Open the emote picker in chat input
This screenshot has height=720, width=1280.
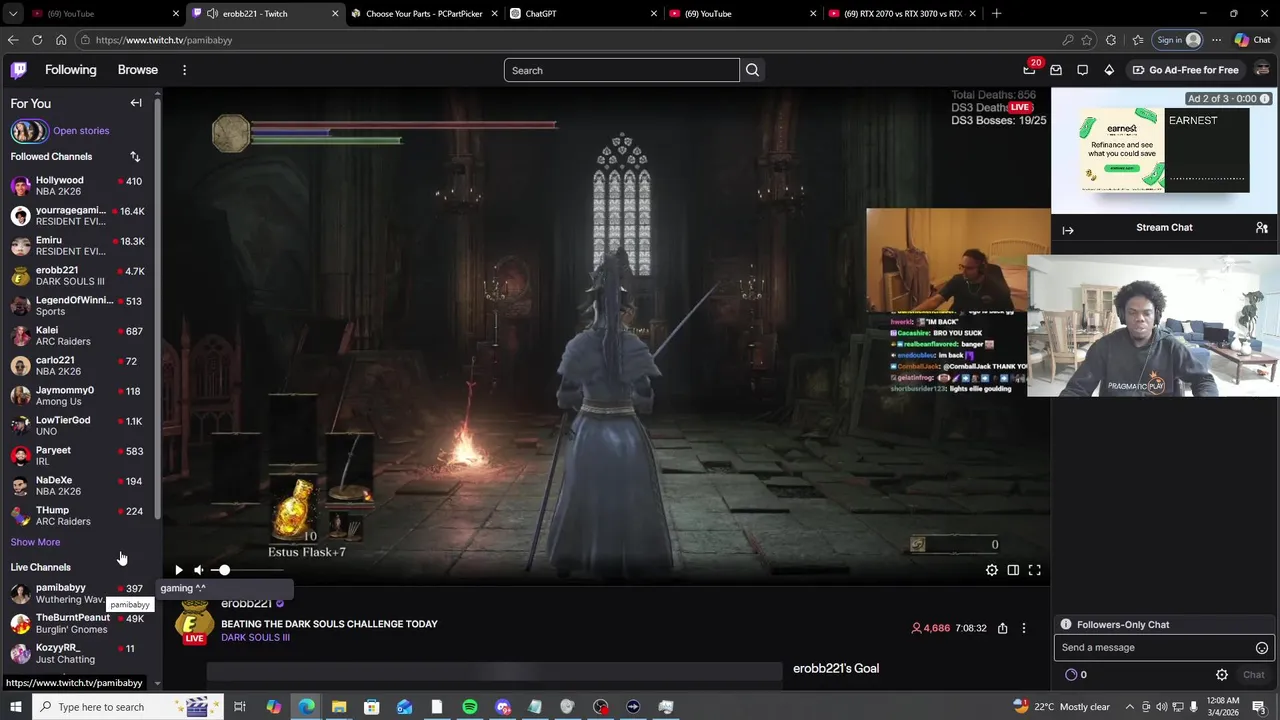click(1262, 648)
